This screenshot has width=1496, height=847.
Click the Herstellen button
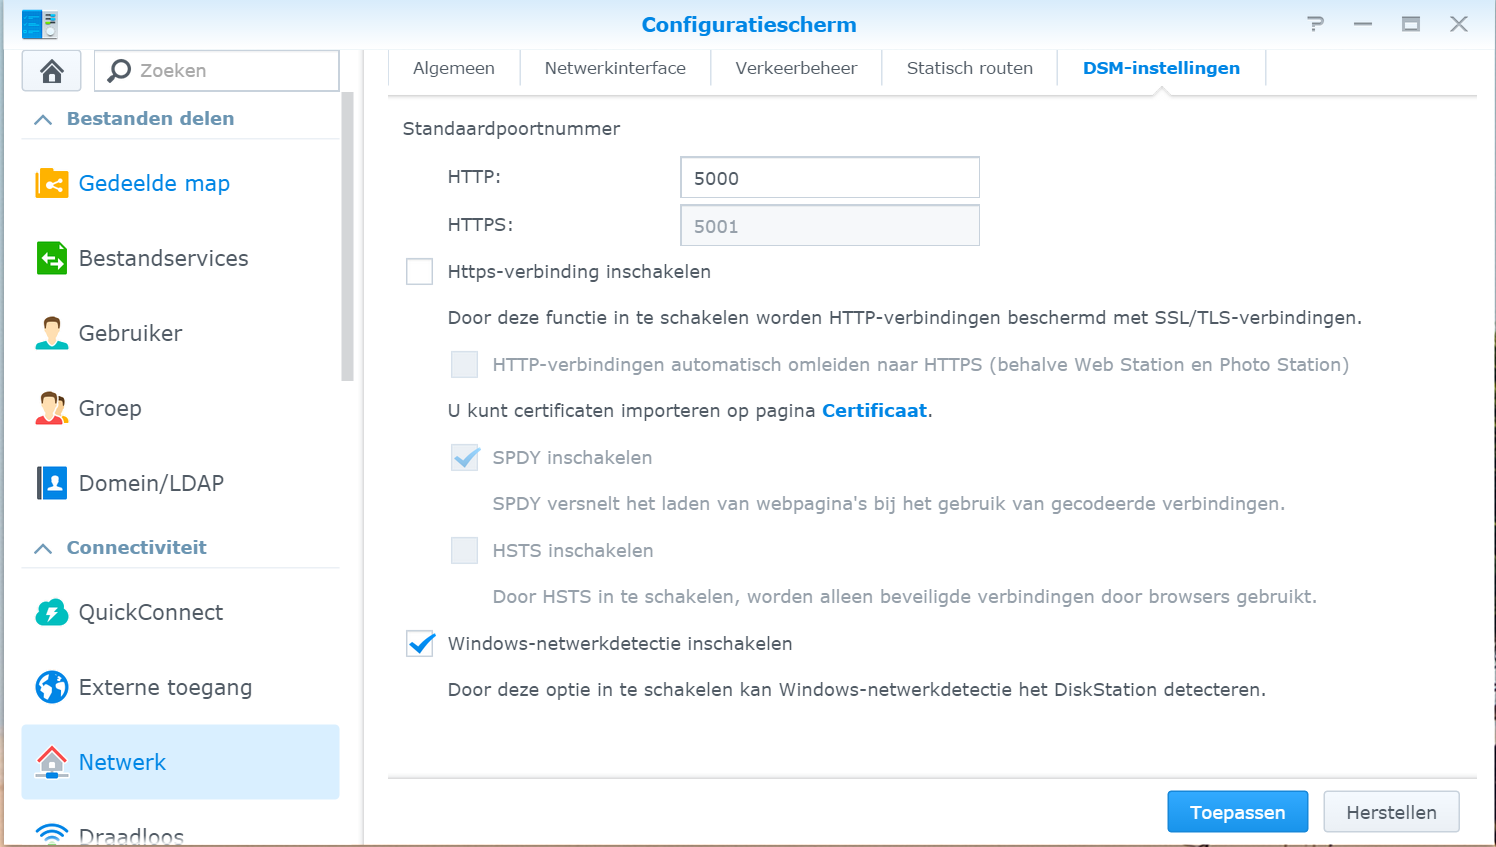(x=1391, y=812)
